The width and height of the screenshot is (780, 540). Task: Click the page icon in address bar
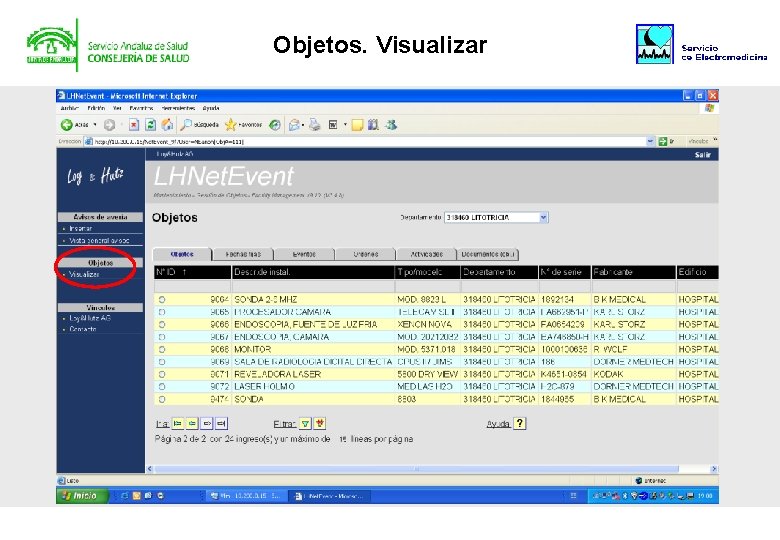89,142
